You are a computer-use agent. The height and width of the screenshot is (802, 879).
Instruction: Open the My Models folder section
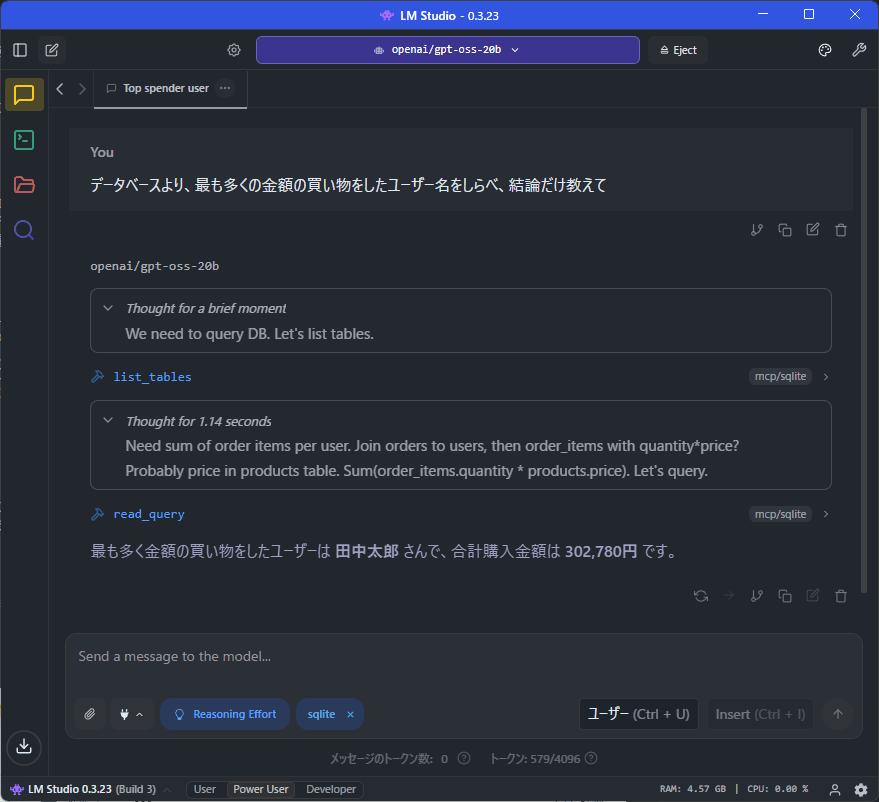(24, 184)
